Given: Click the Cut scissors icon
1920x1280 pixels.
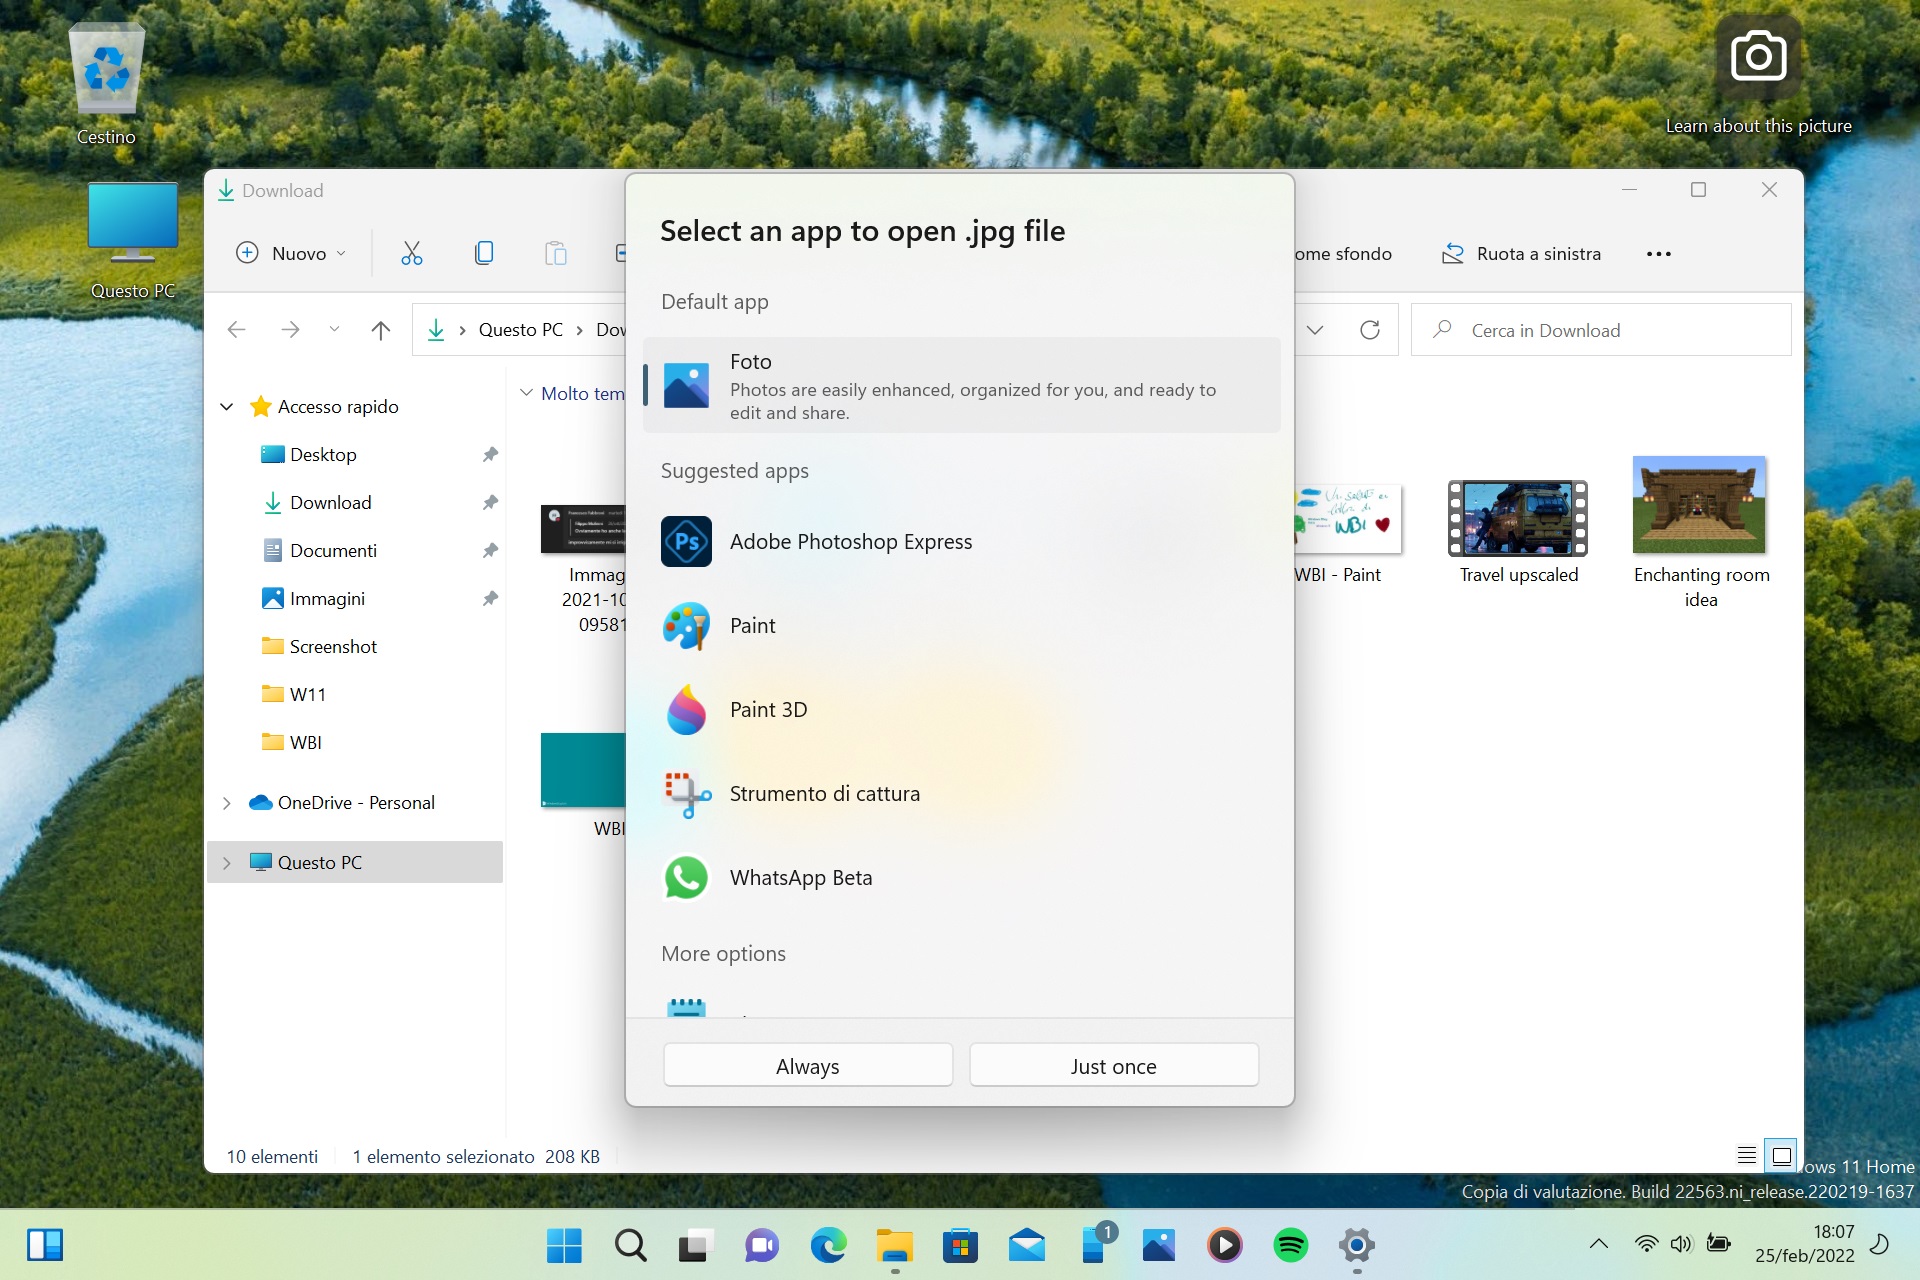Looking at the screenshot, I should (x=412, y=253).
